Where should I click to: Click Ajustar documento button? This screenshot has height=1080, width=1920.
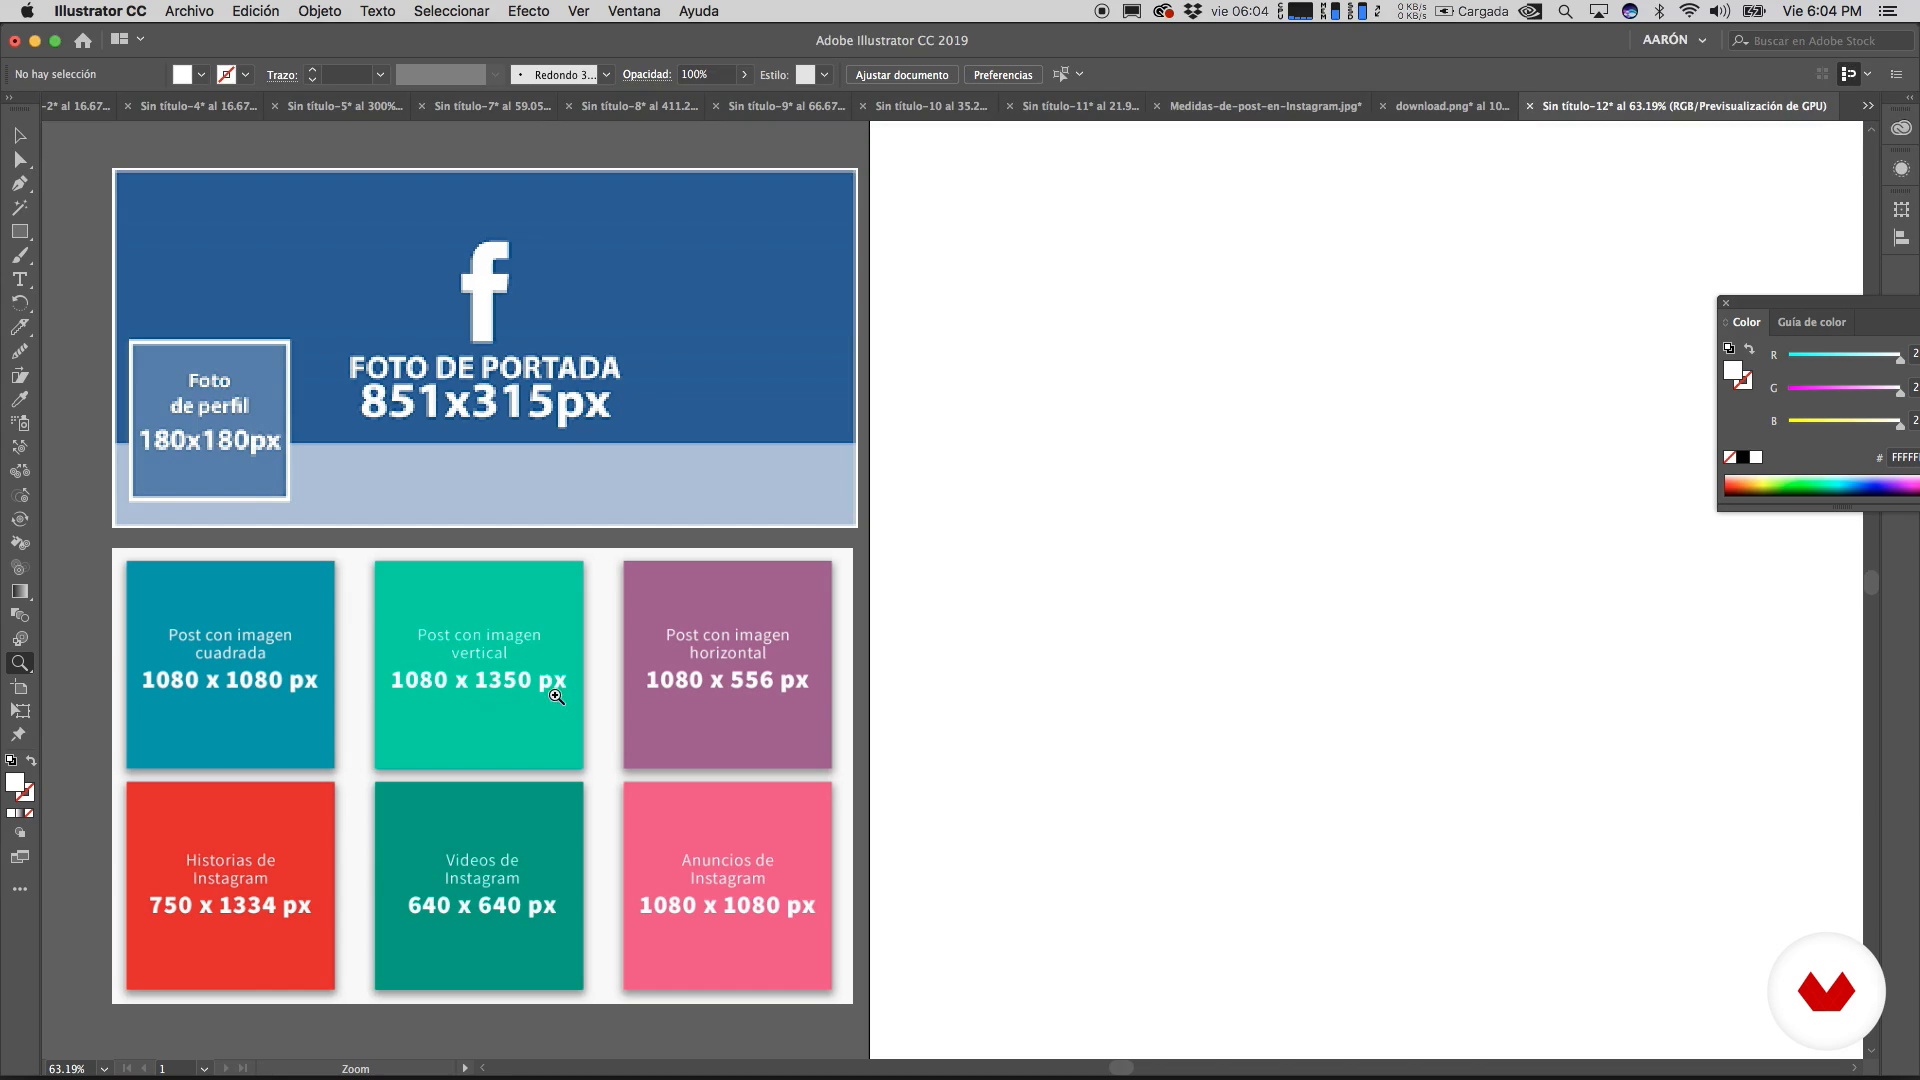point(902,75)
